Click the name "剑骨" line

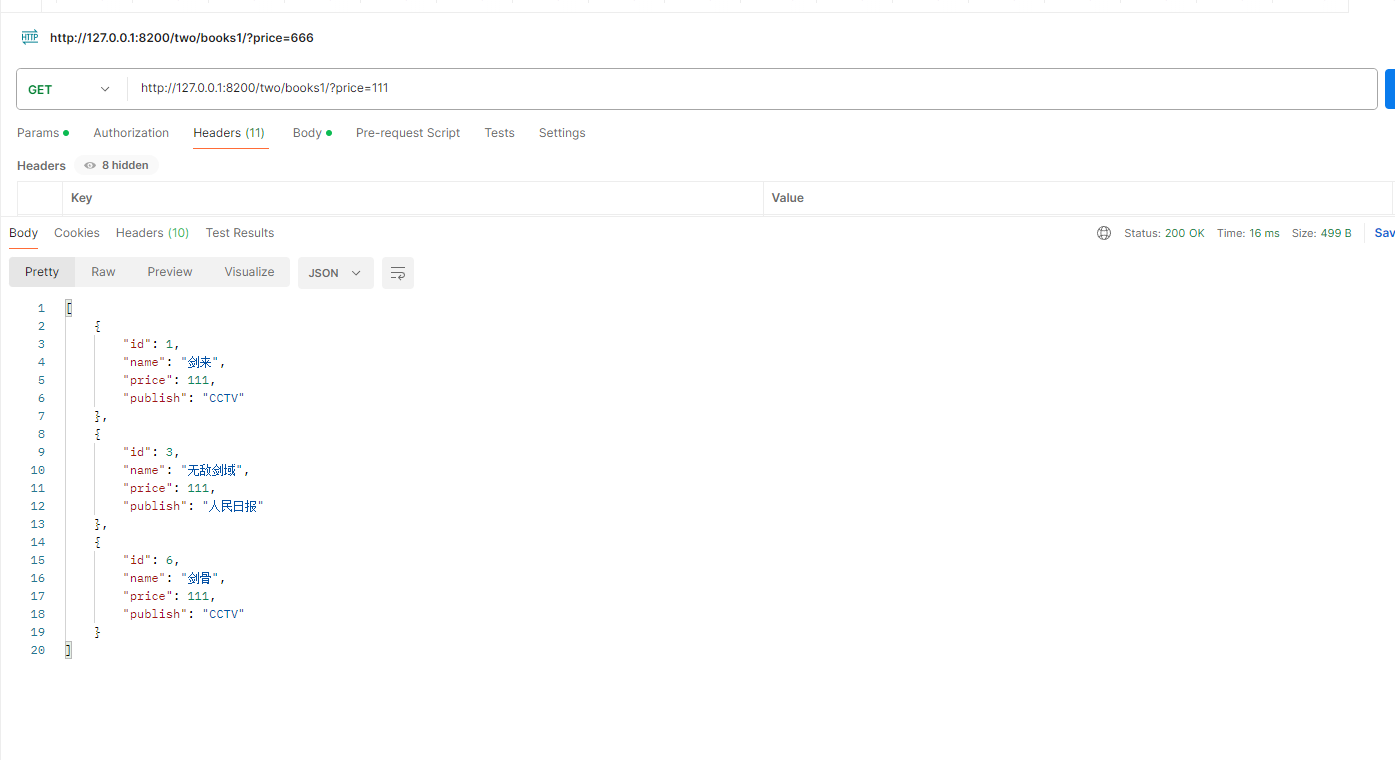click(174, 578)
